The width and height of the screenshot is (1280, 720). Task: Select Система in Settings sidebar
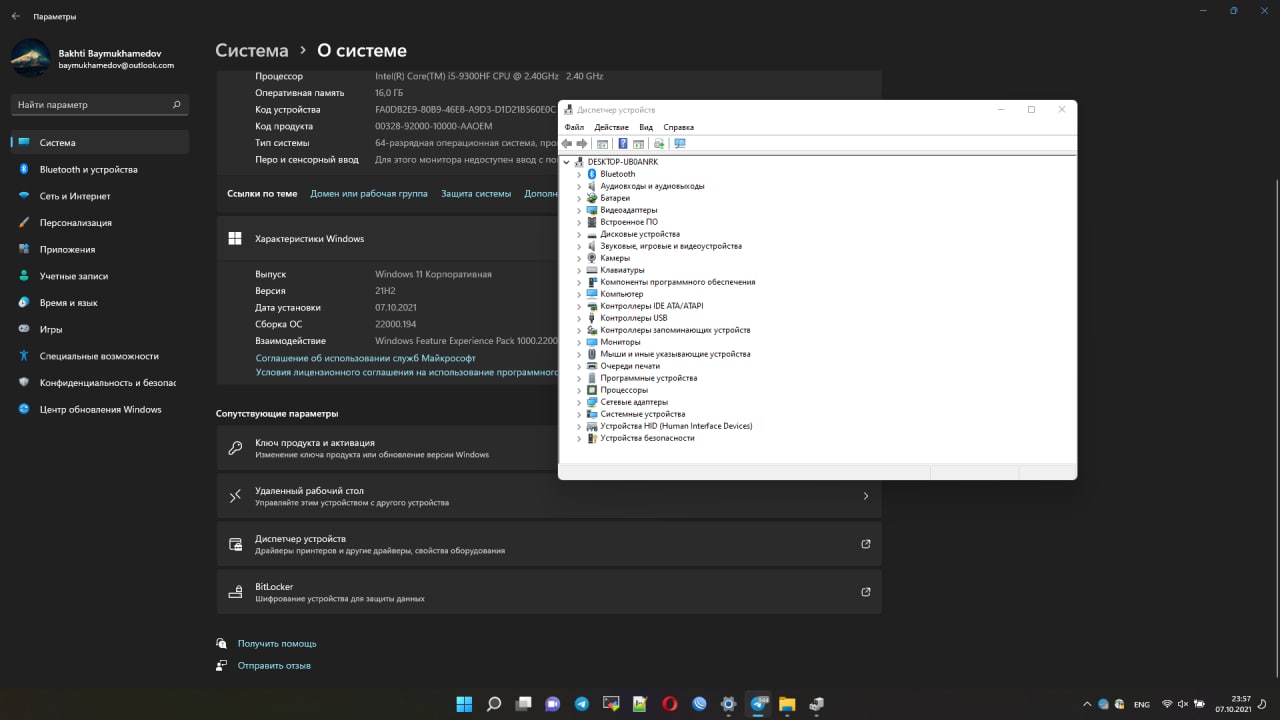[100, 143]
